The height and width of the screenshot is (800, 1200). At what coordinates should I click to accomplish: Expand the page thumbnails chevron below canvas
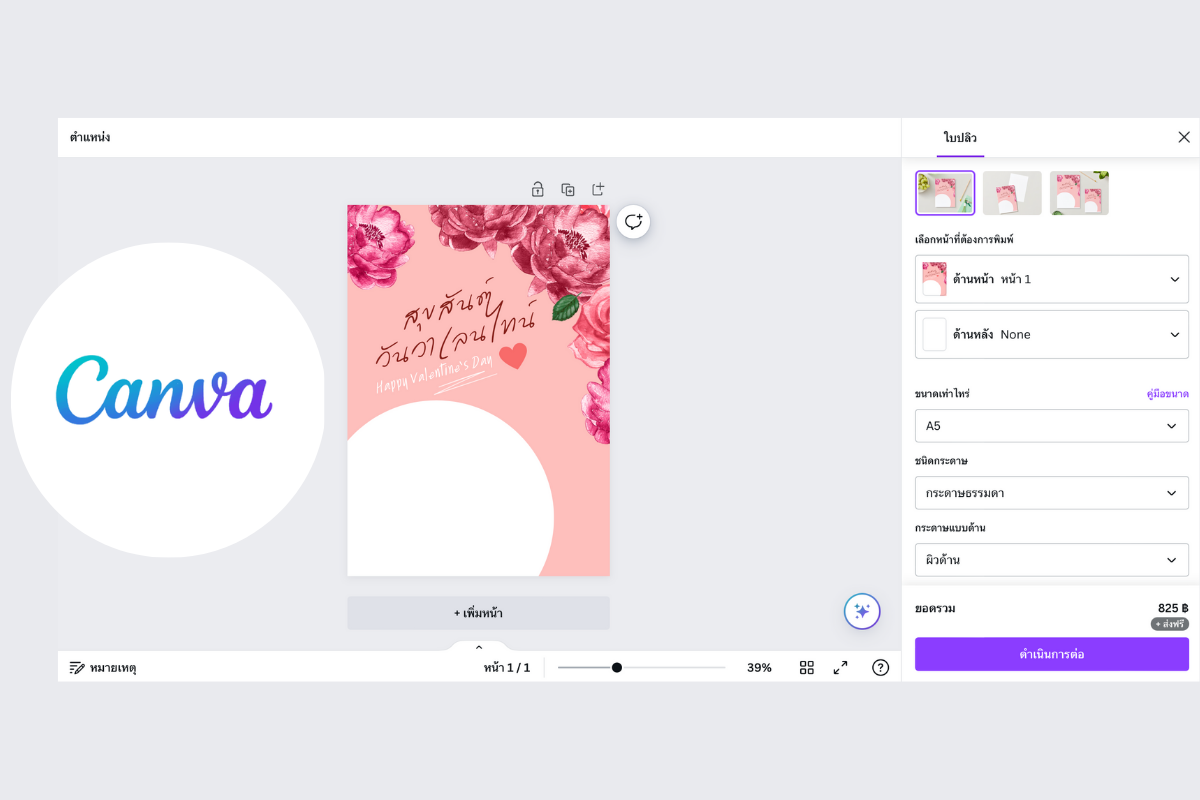click(x=479, y=647)
